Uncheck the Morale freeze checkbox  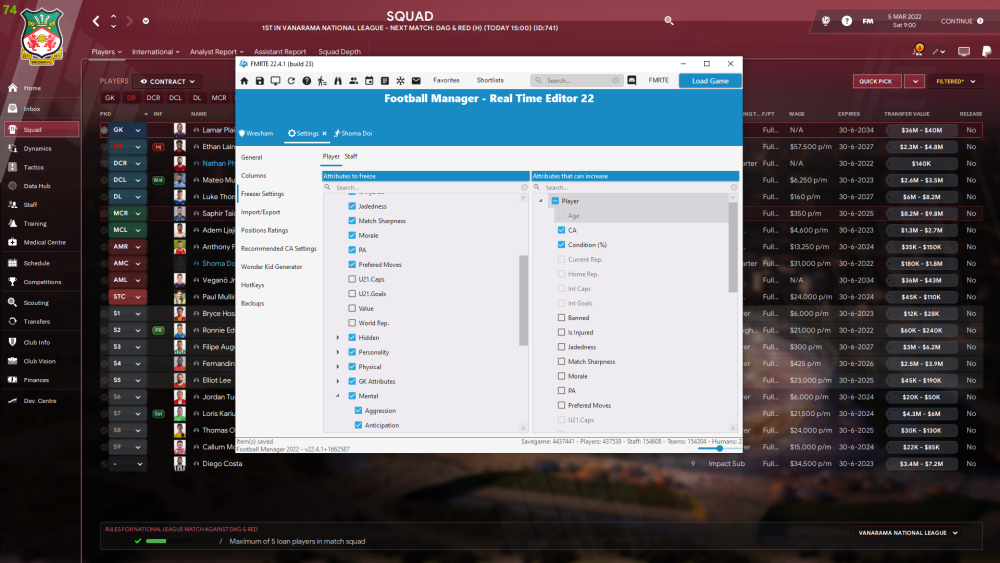point(352,235)
